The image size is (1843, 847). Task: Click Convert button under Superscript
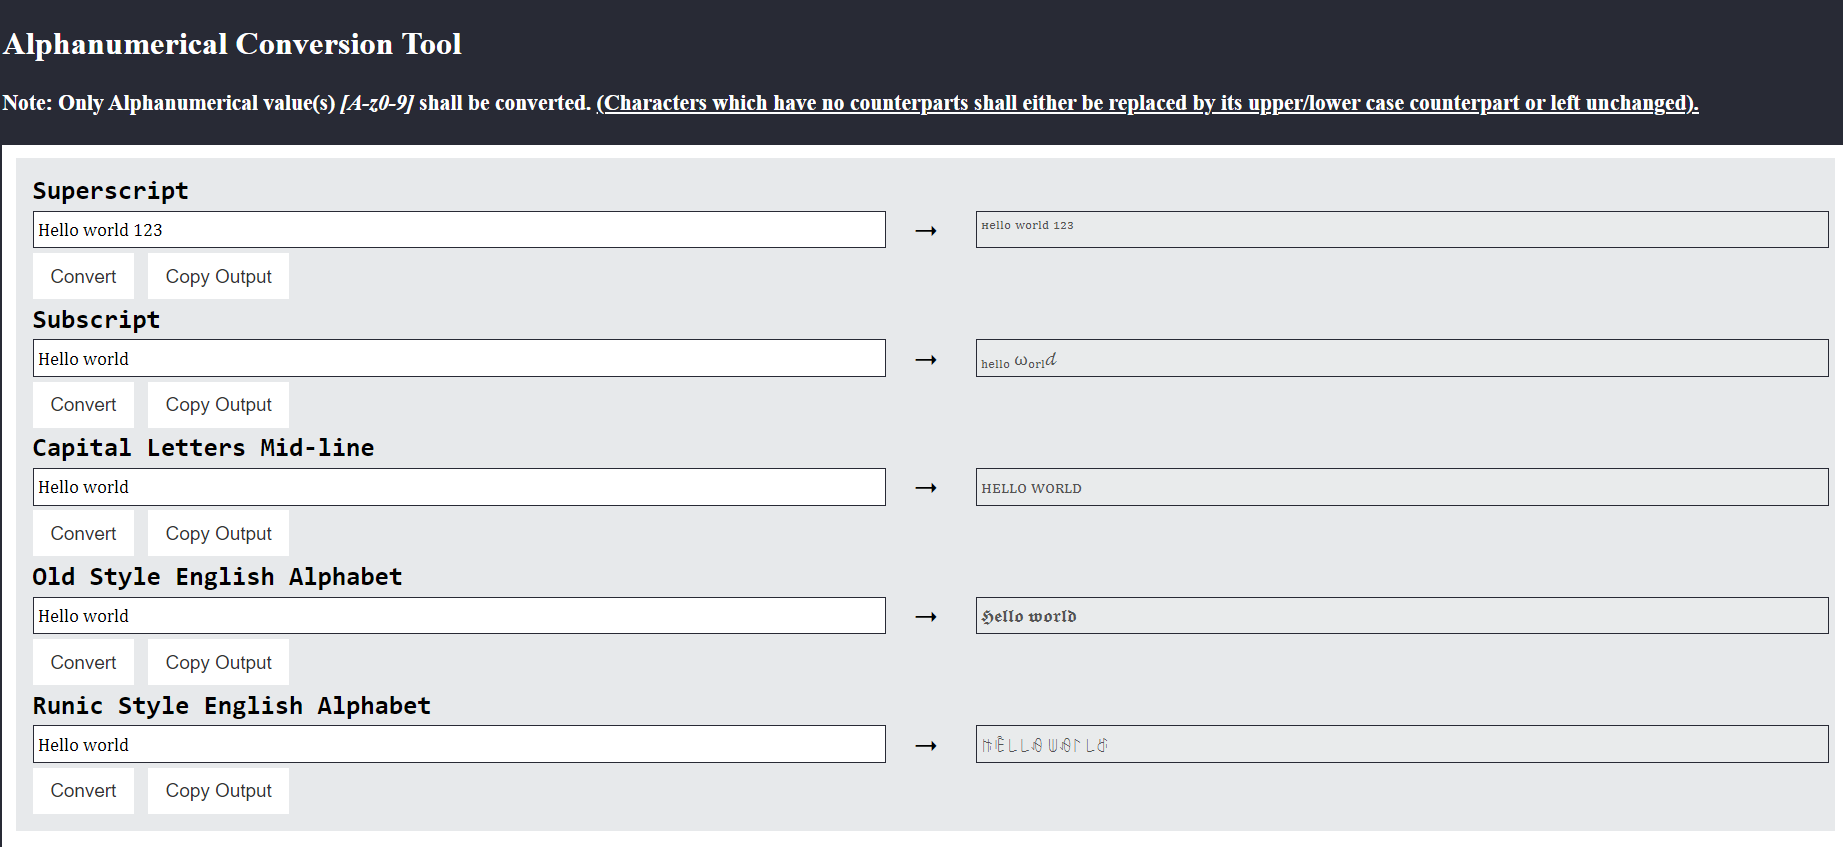[83, 276]
